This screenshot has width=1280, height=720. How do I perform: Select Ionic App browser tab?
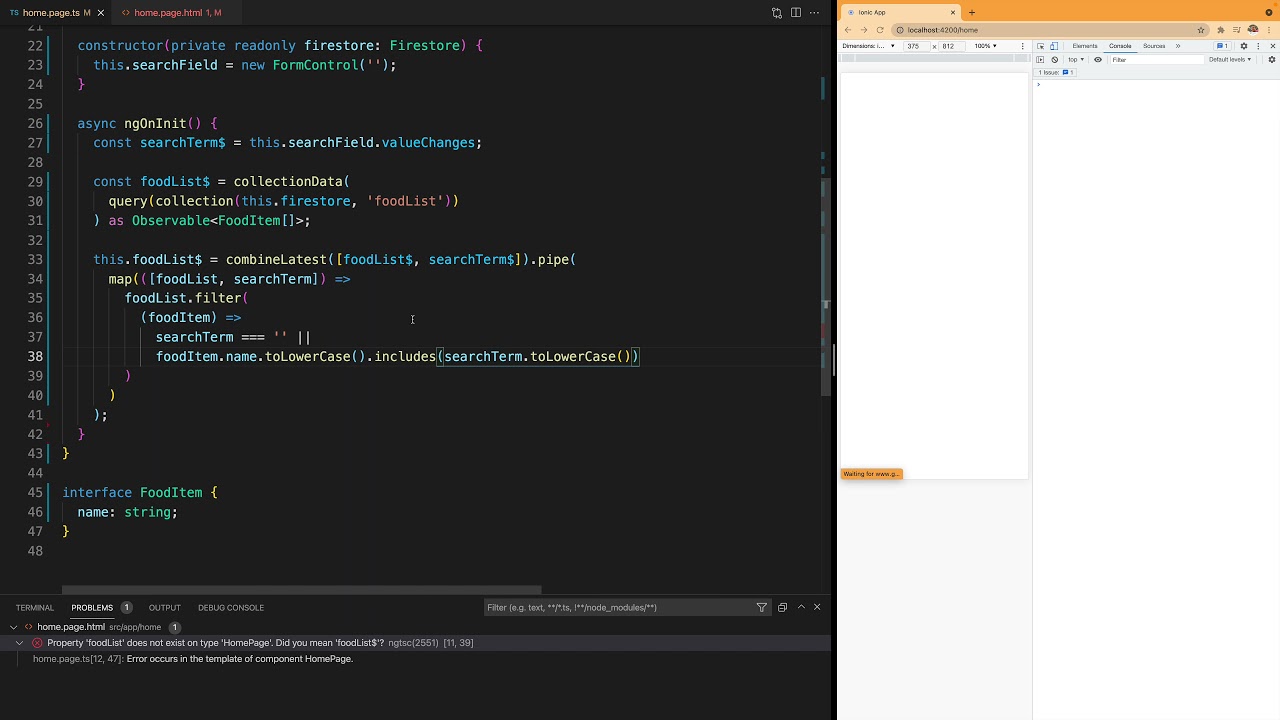[x=900, y=12]
